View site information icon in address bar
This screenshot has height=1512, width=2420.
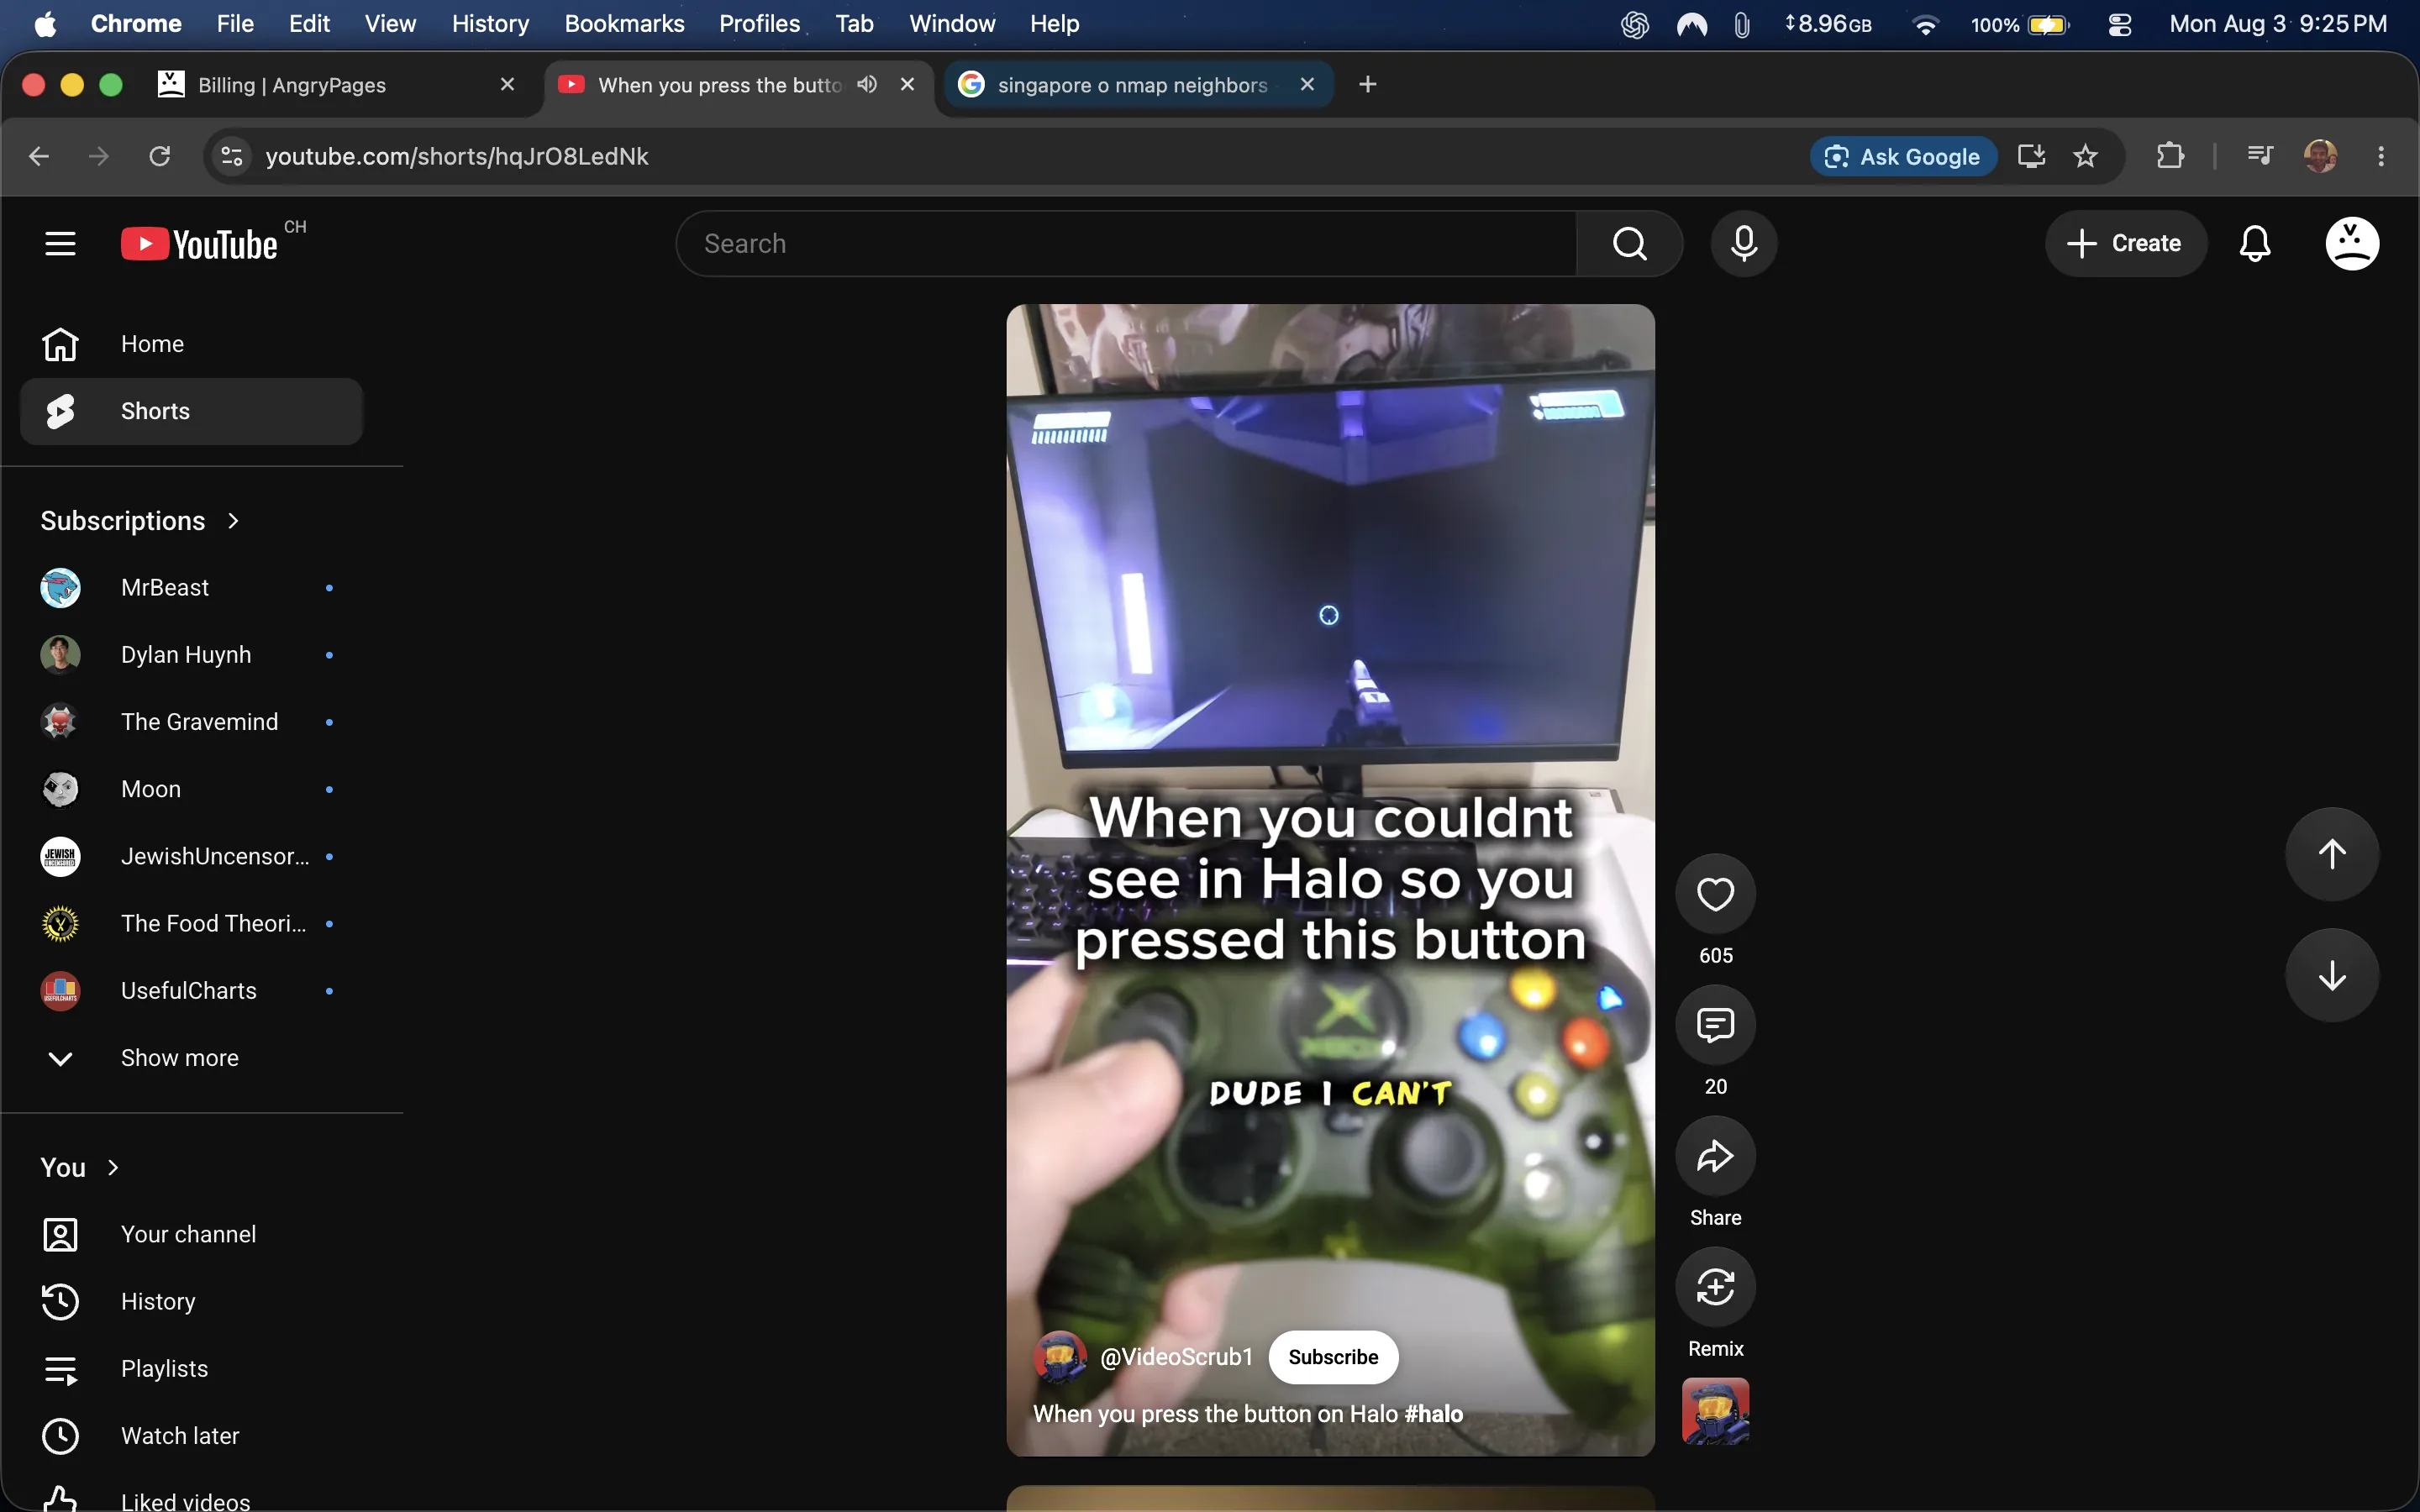pyautogui.click(x=231, y=156)
